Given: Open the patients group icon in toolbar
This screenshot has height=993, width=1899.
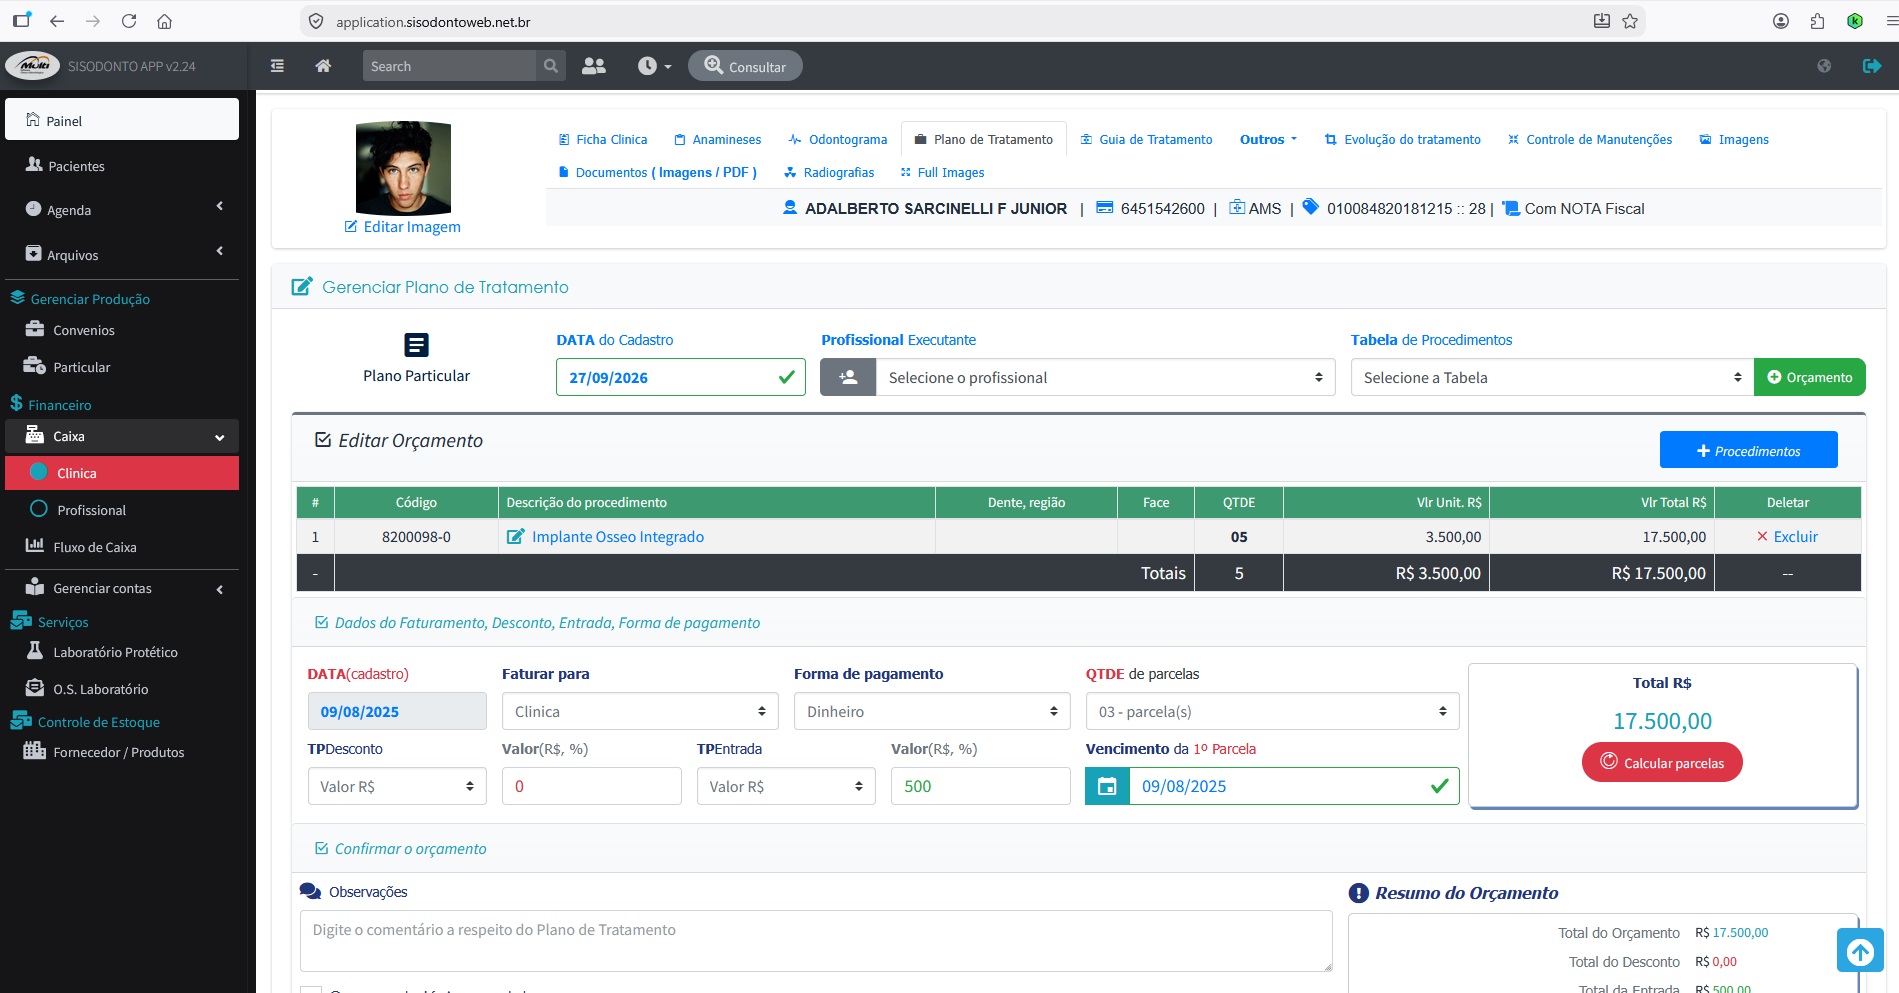Looking at the screenshot, I should point(594,66).
